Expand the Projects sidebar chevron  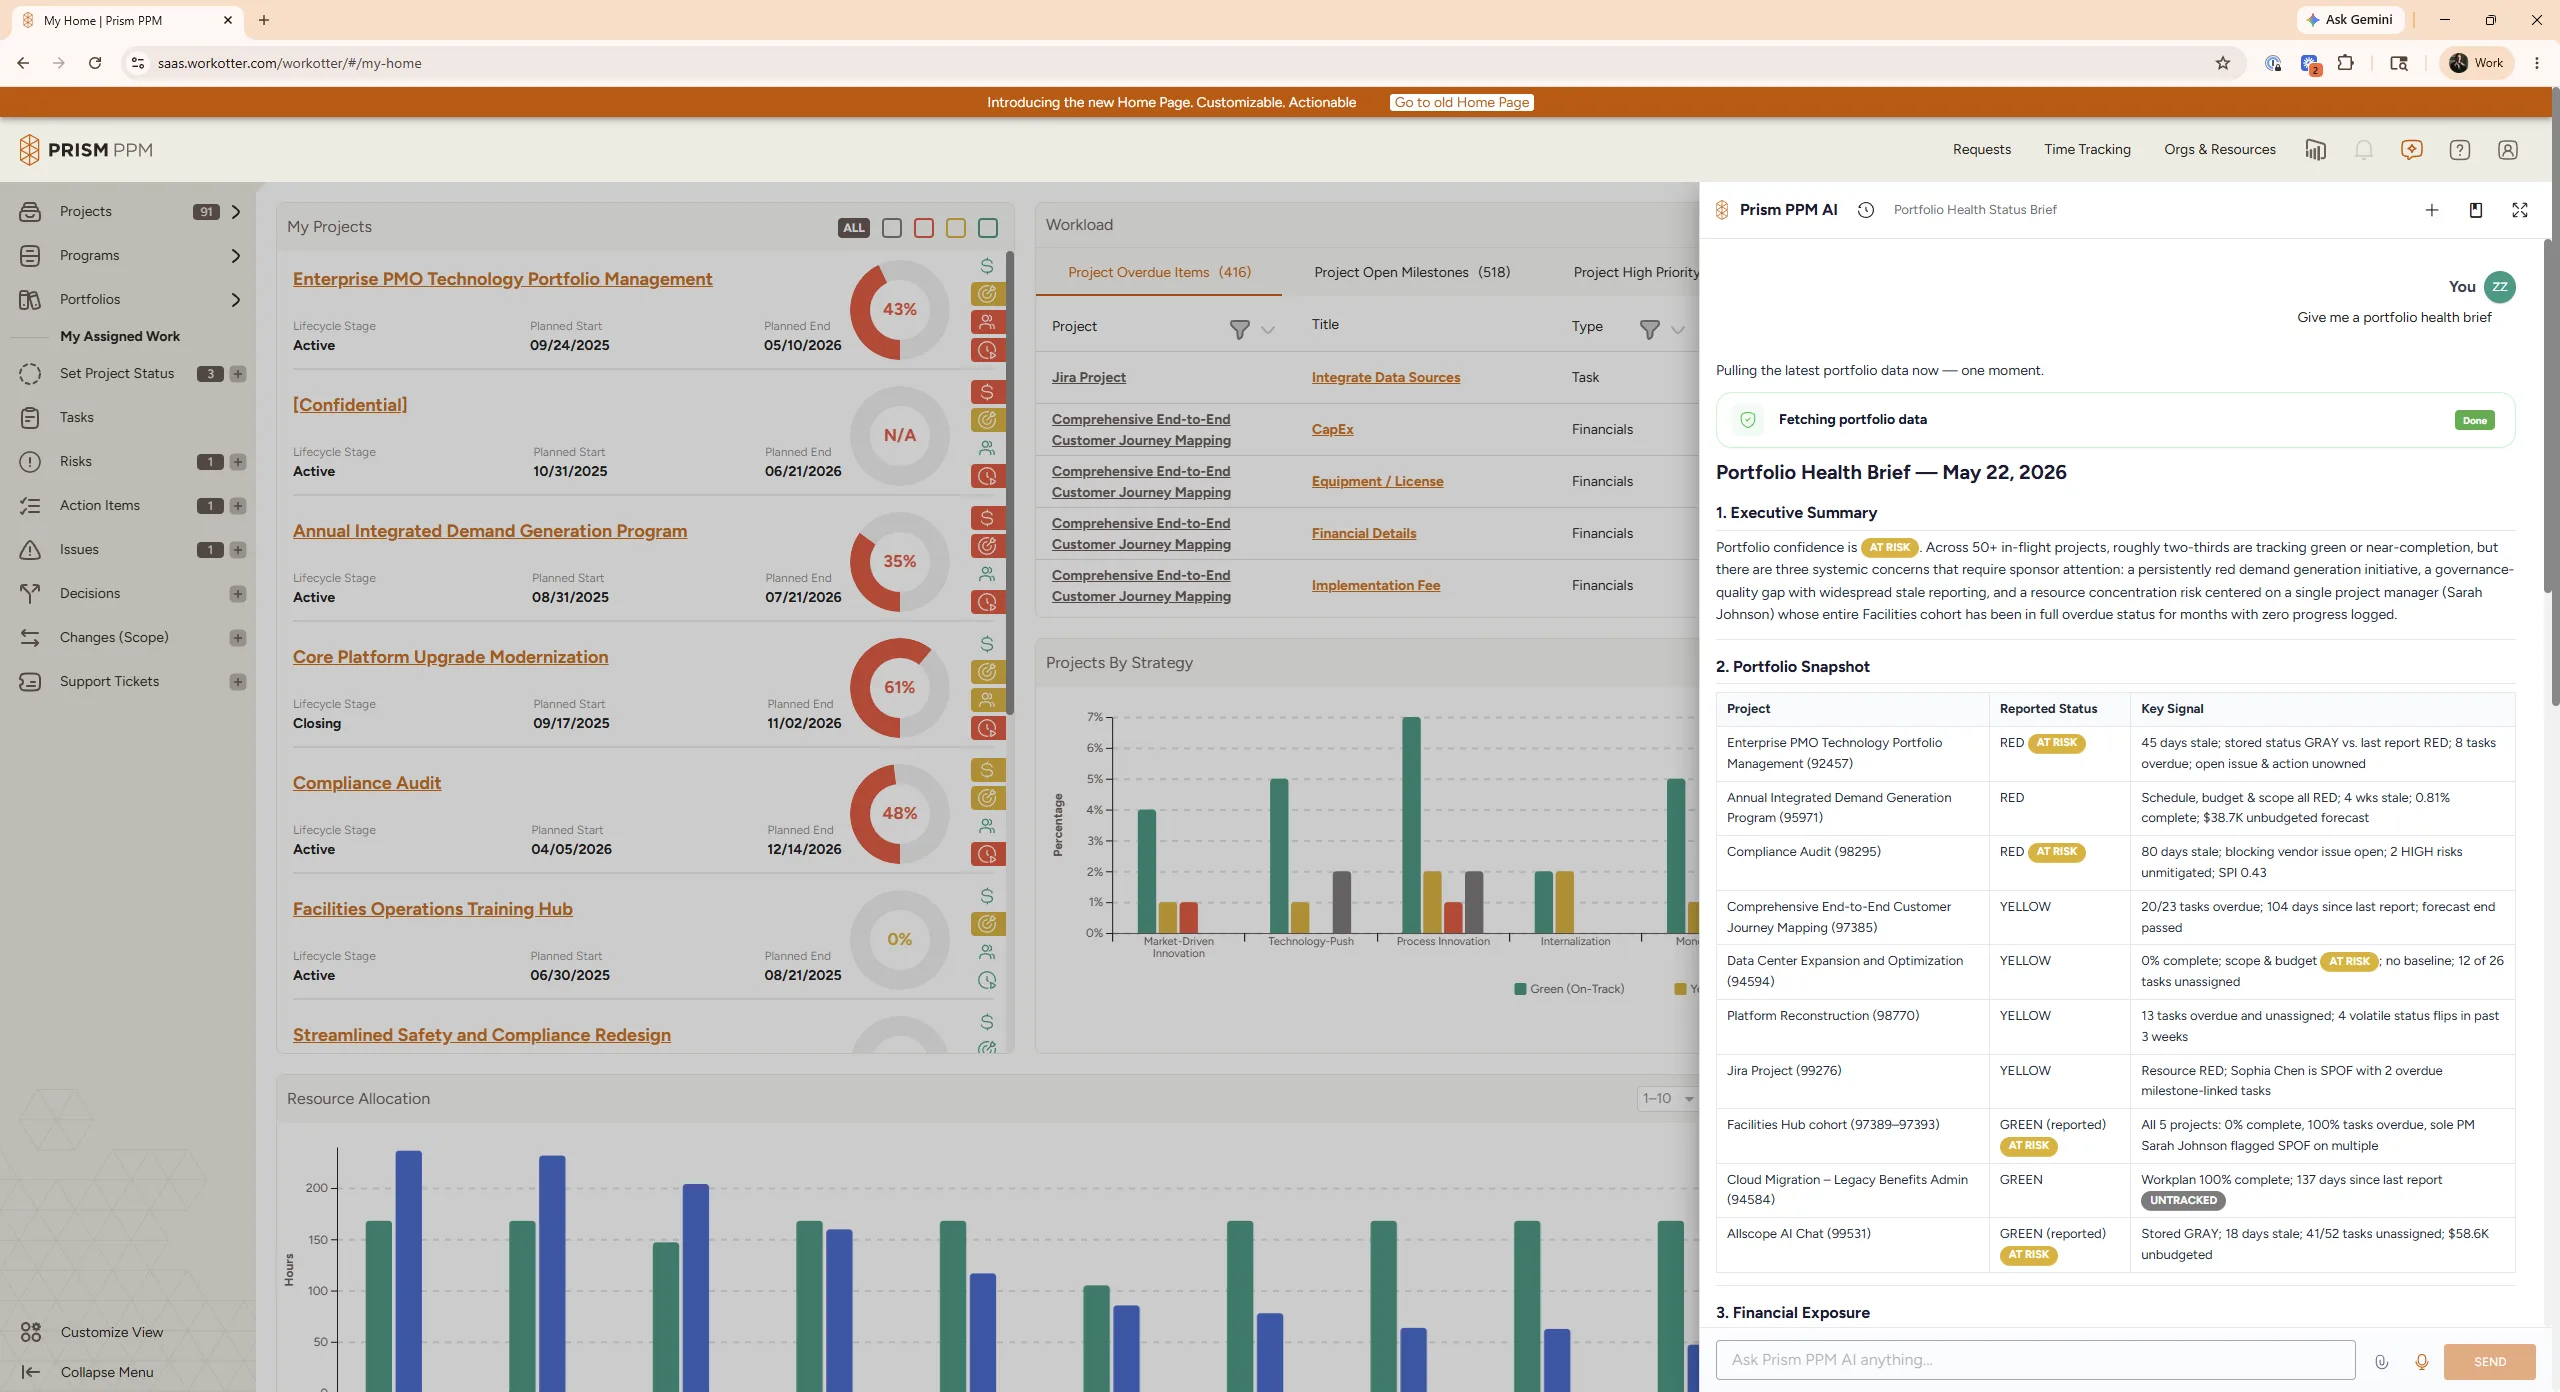click(x=236, y=212)
